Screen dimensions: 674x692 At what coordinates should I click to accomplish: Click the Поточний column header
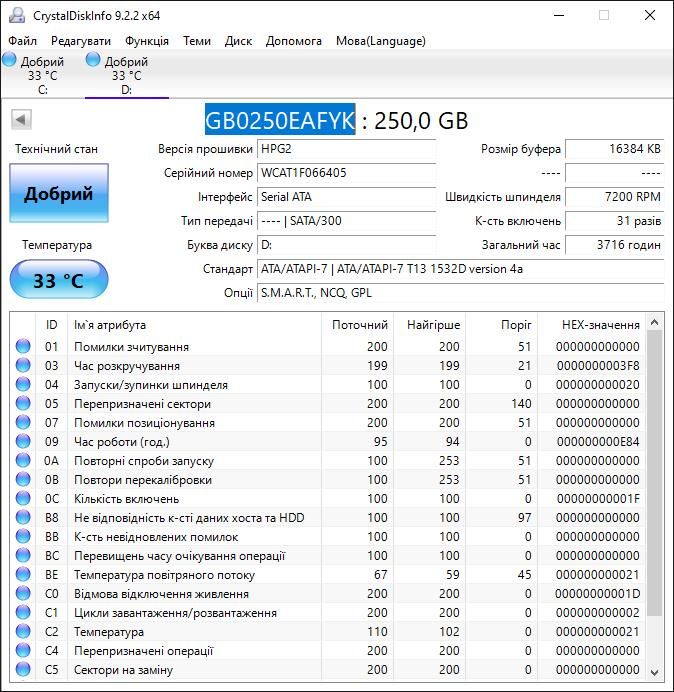click(x=360, y=325)
